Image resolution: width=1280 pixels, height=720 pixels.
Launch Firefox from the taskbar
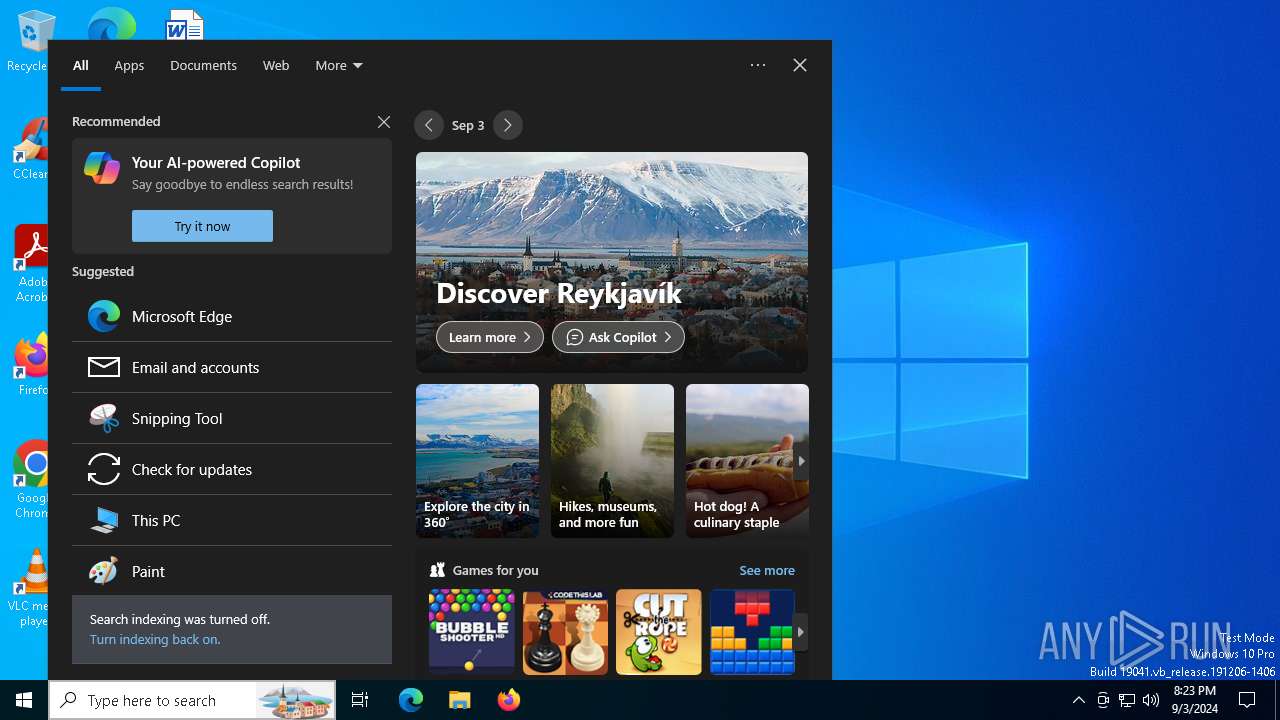[509, 700]
